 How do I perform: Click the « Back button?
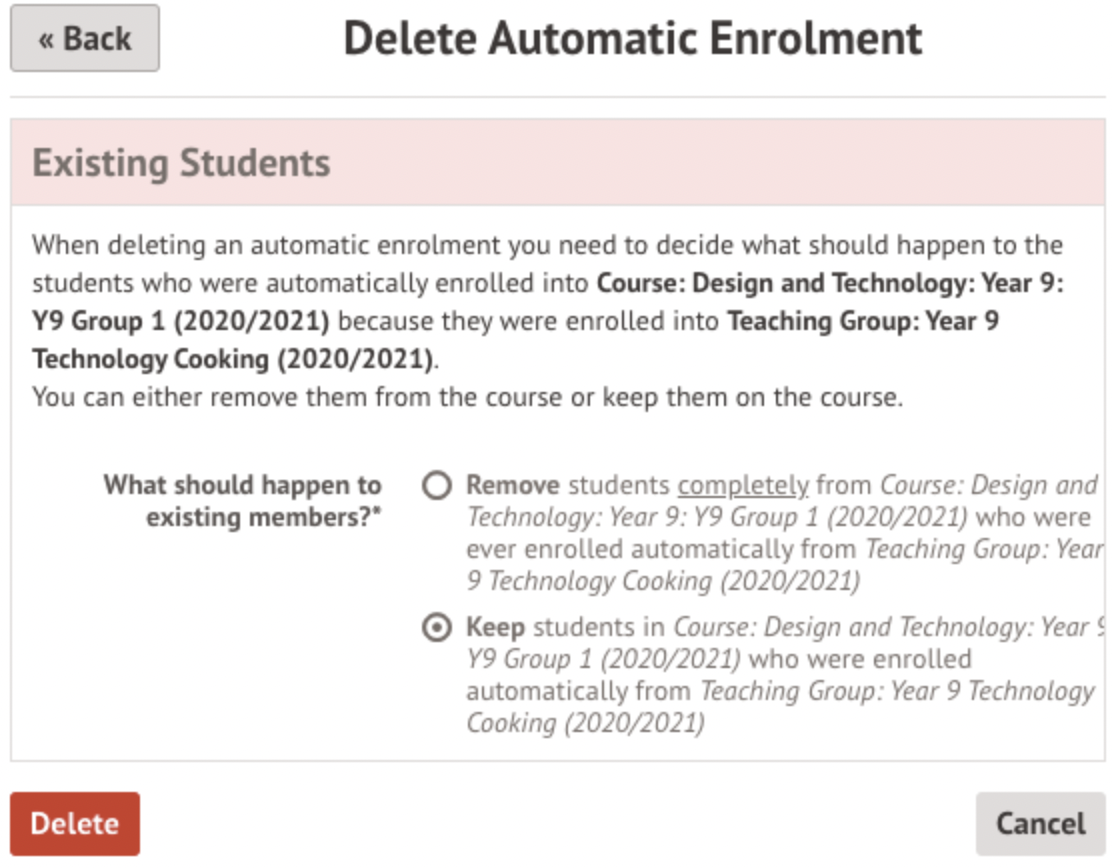tap(84, 39)
